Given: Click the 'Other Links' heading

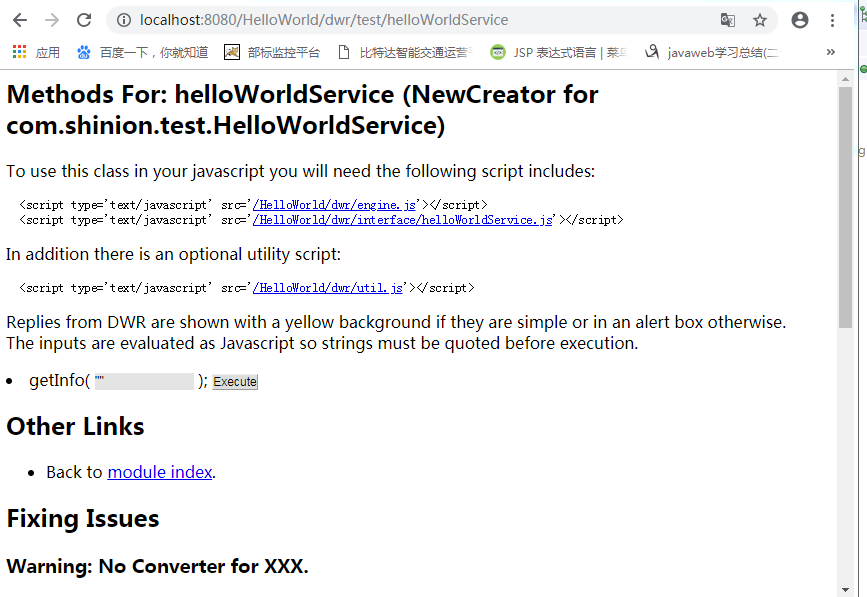Looking at the screenshot, I should (x=75, y=427).
